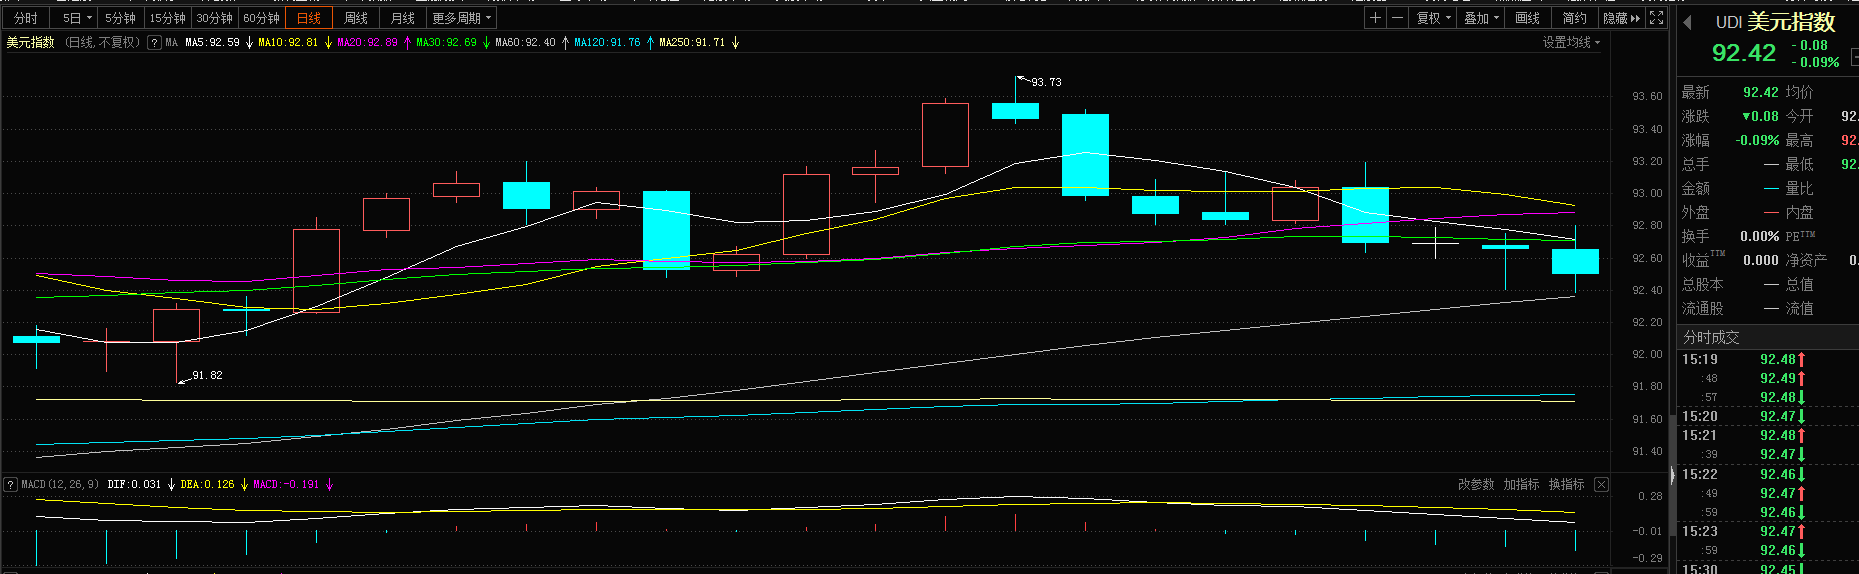The image size is (1859, 574).
Task: Click the MACD help question mark icon
Action: click(x=11, y=484)
